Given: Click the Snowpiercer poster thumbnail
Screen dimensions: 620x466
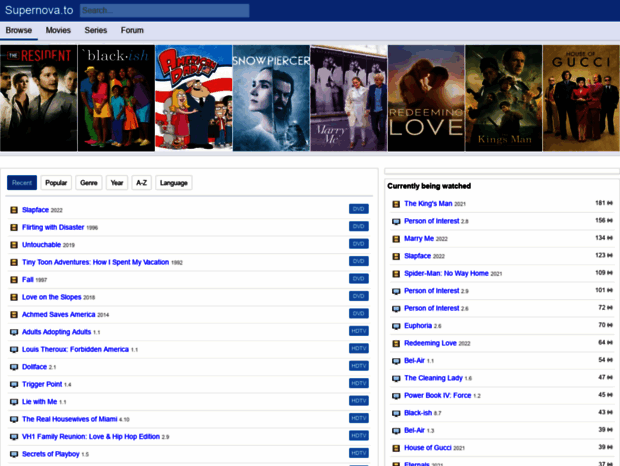Looking at the screenshot, I should tap(271, 98).
